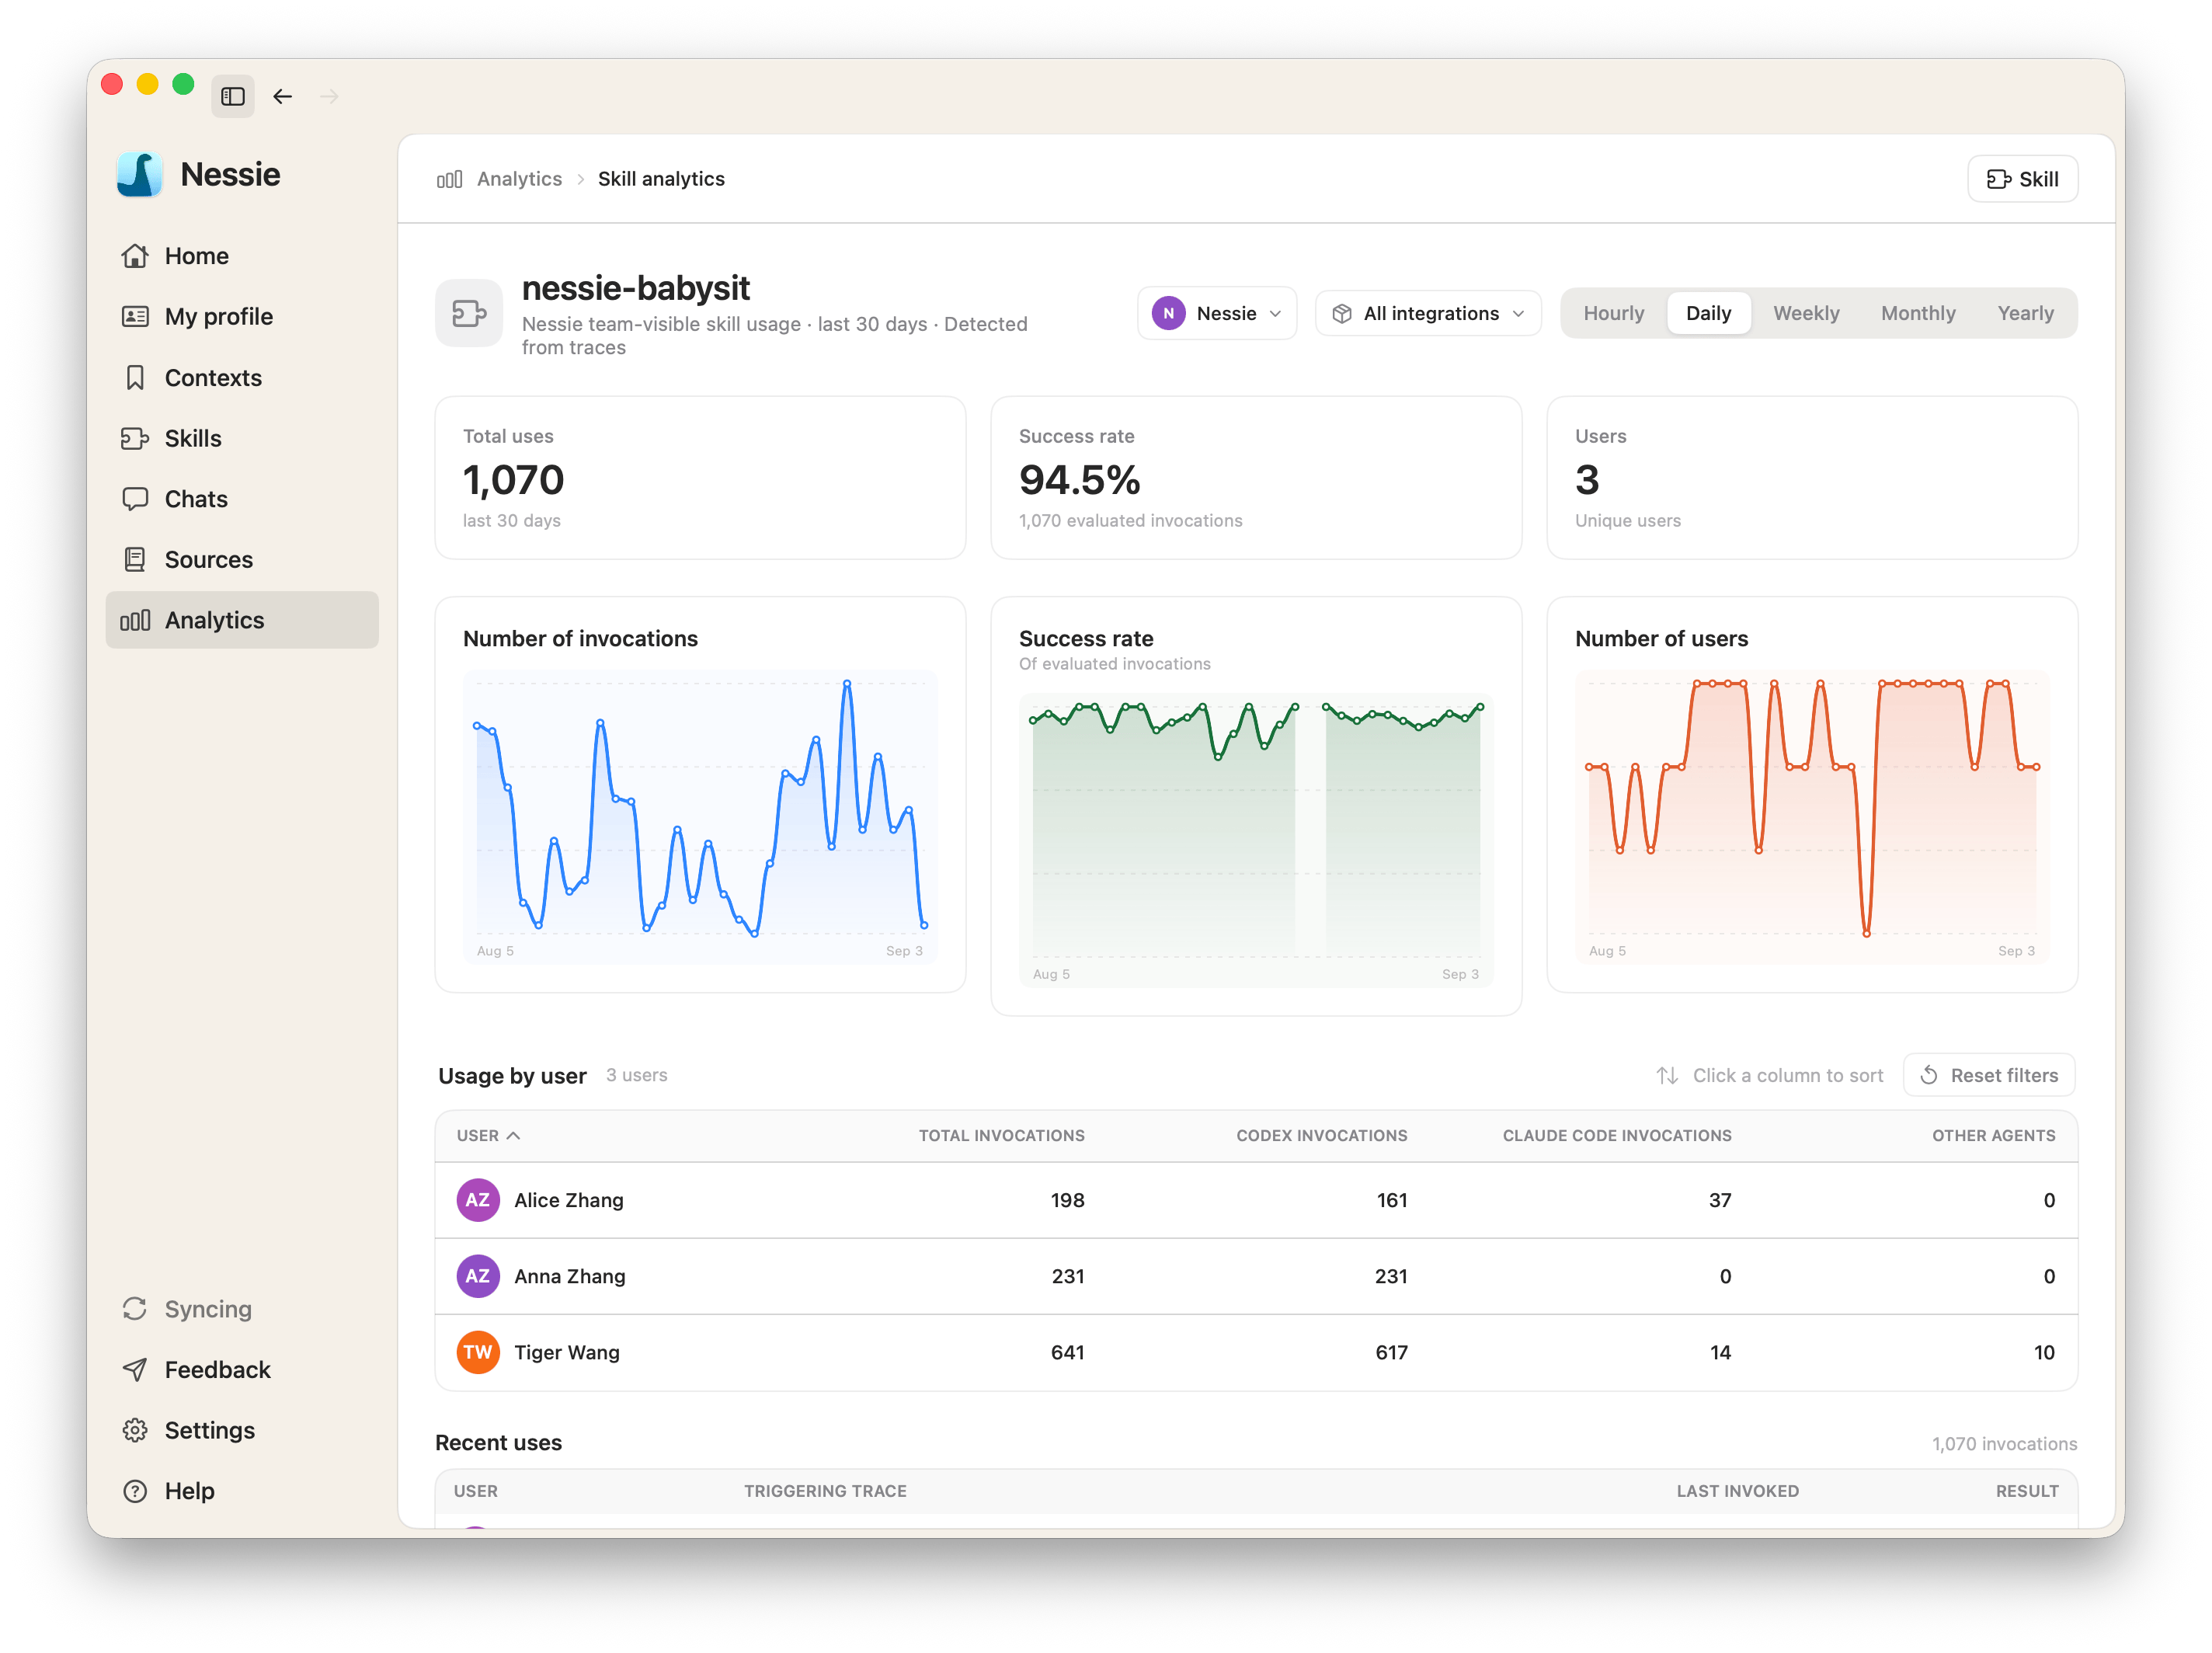Open Settings via the gear icon
2212x1653 pixels.
tap(135, 1430)
